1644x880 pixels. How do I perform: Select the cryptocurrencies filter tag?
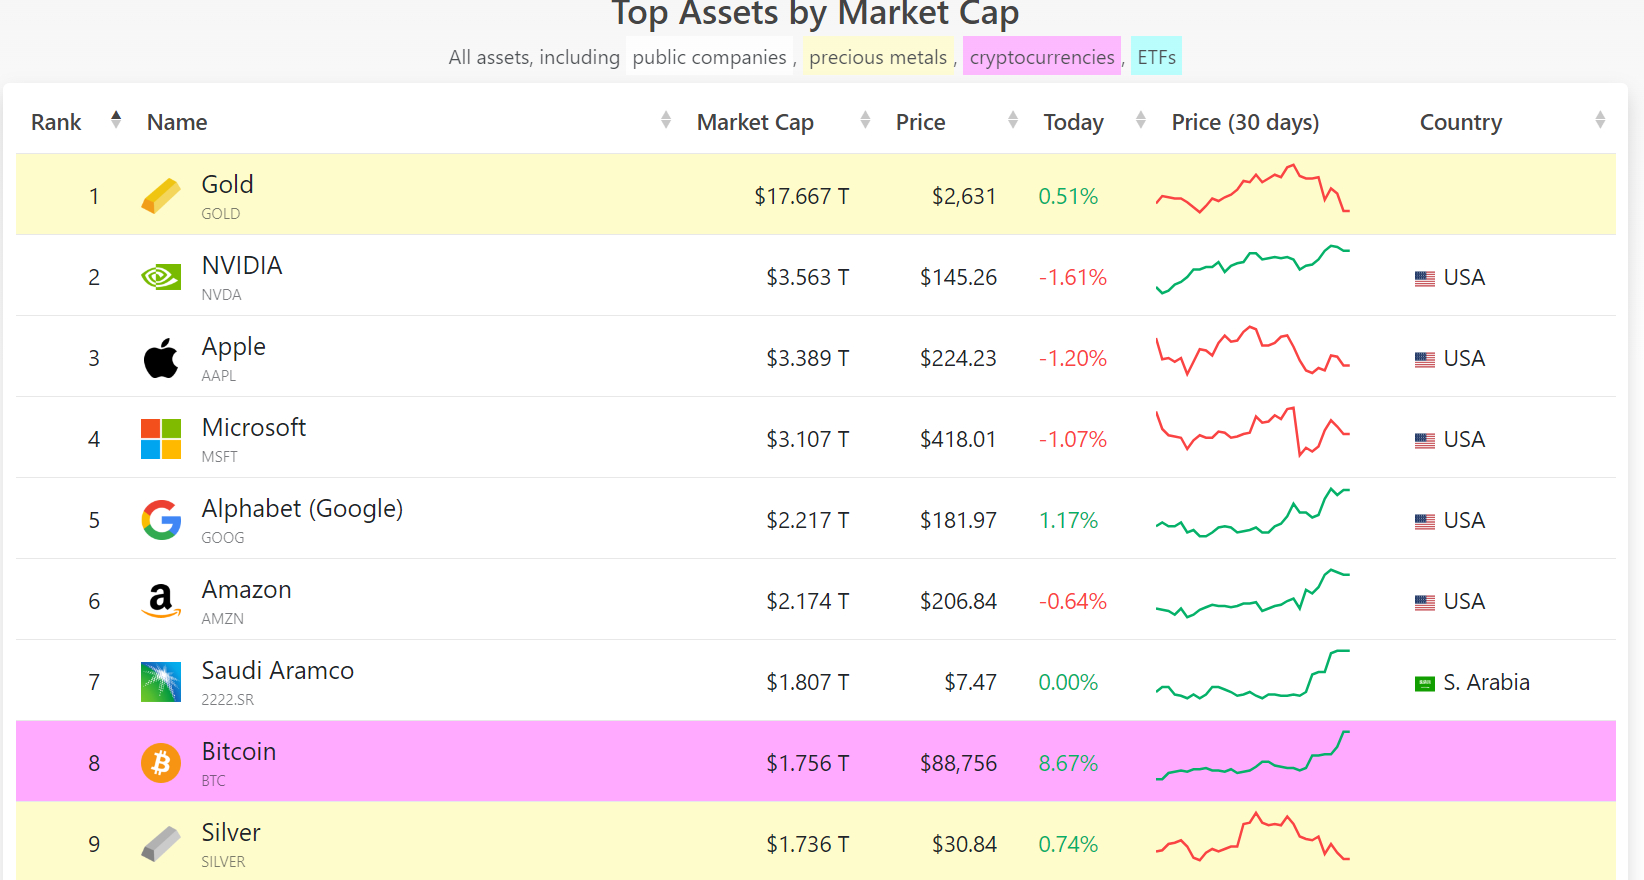click(x=1042, y=57)
